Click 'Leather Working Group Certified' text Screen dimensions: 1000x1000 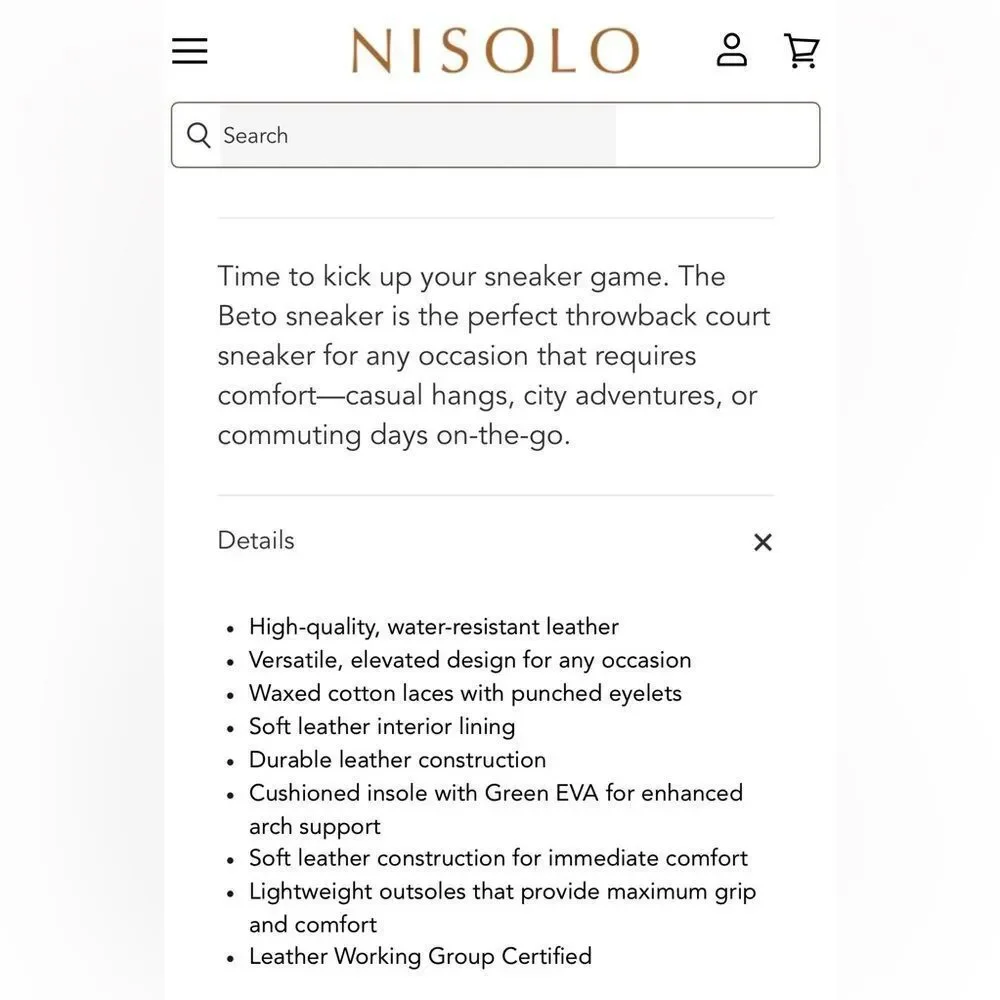pos(420,956)
